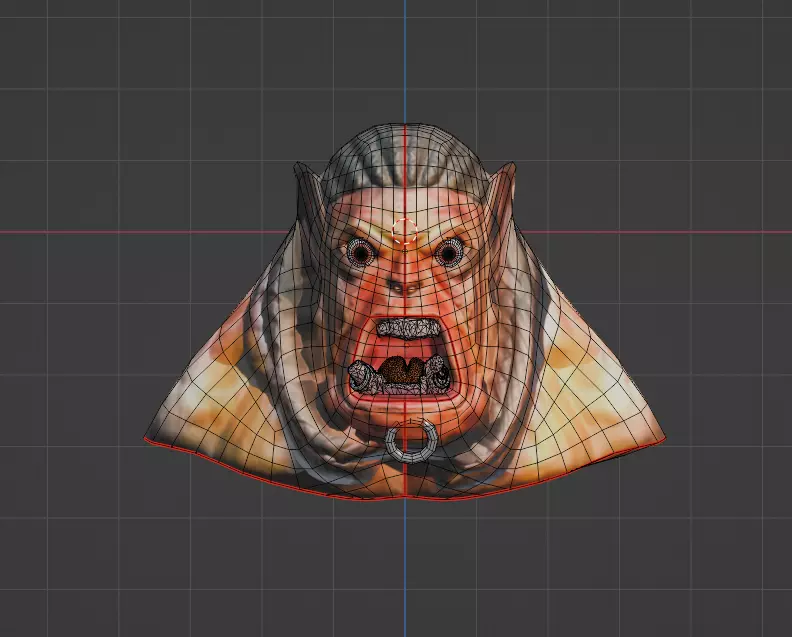Select the nose ring mesh below the chin
Screen dimensions: 792x637
(411, 440)
